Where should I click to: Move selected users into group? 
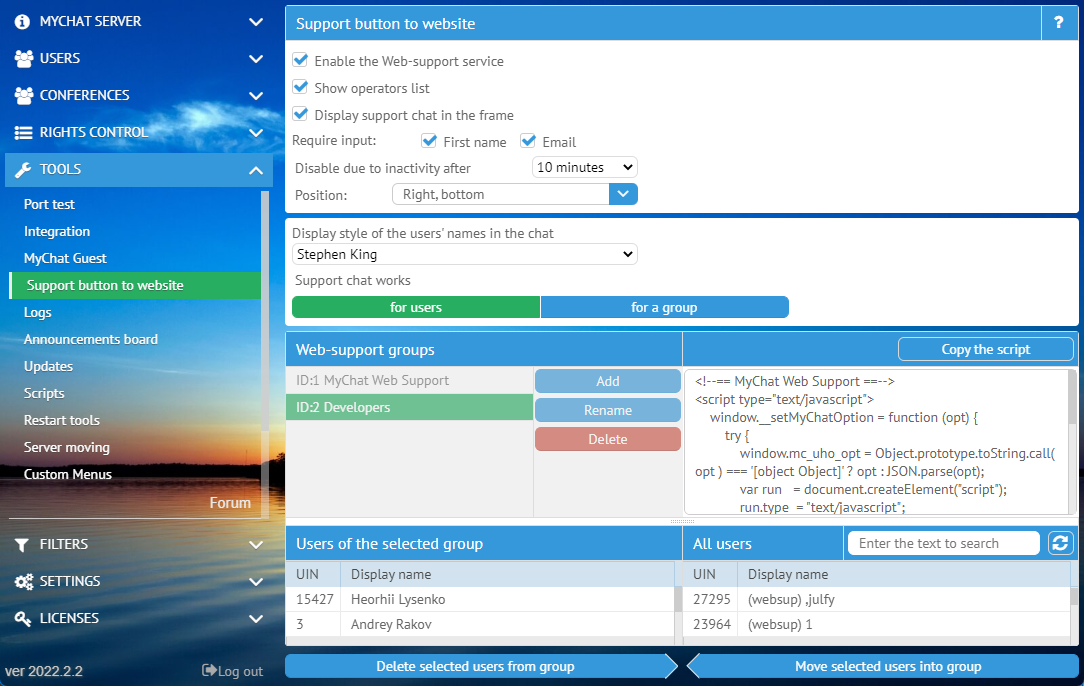pos(883,667)
